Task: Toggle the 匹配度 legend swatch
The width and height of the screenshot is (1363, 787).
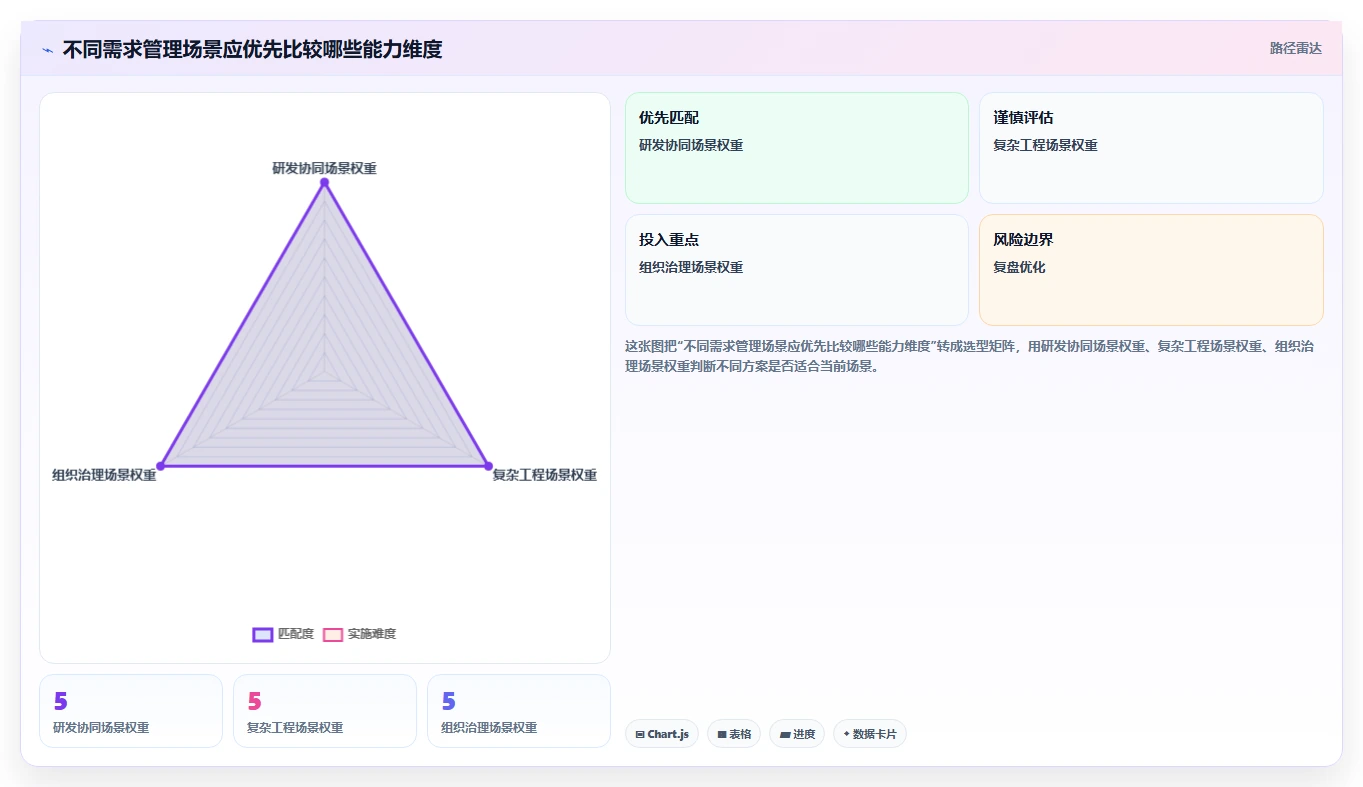Action: point(263,634)
